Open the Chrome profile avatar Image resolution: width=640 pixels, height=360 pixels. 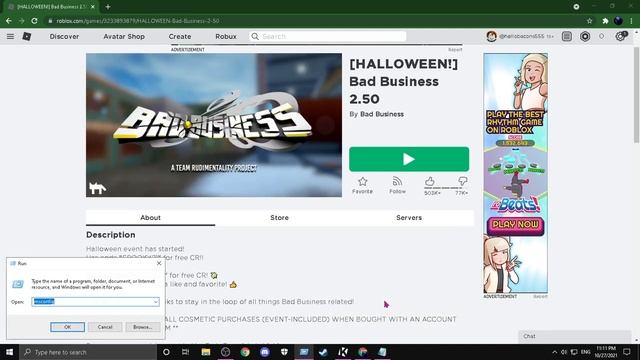(x=618, y=21)
